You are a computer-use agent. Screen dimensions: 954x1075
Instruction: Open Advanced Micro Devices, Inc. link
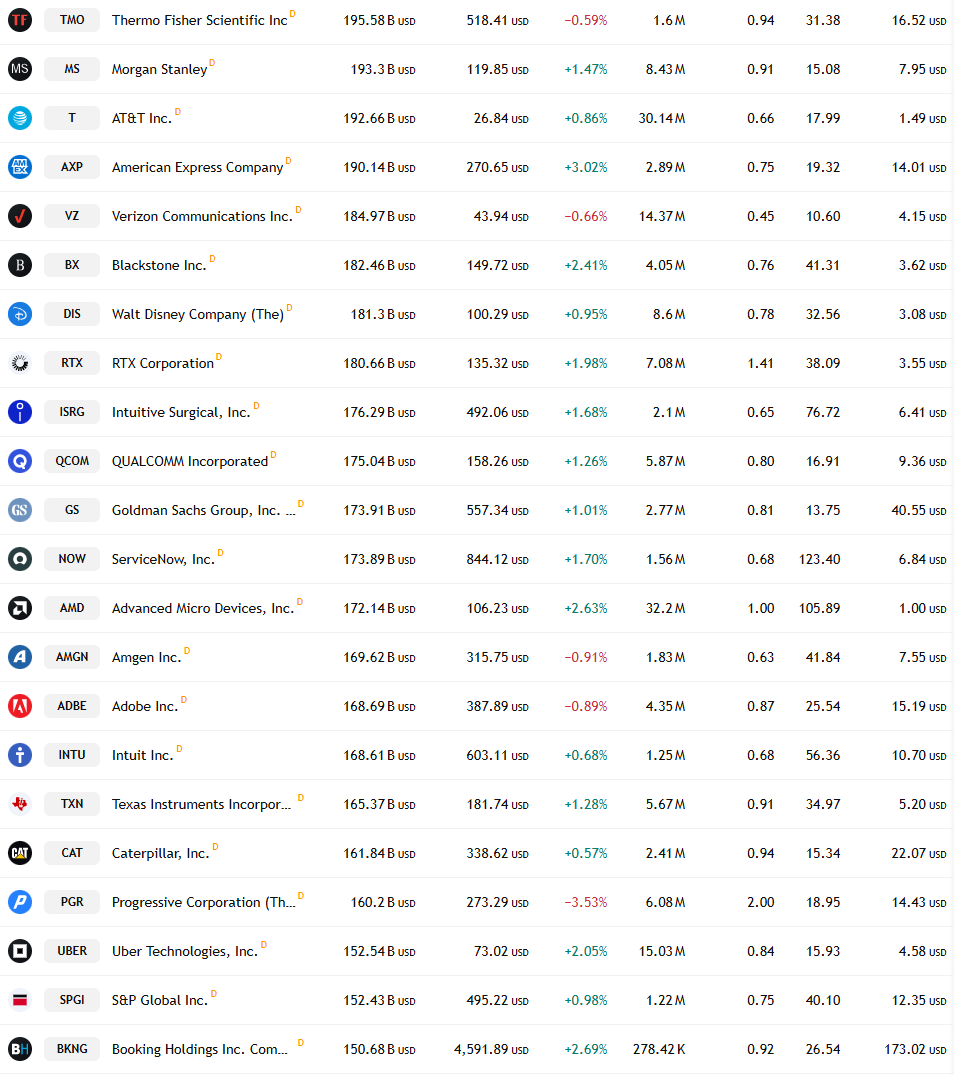click(203, 609)
